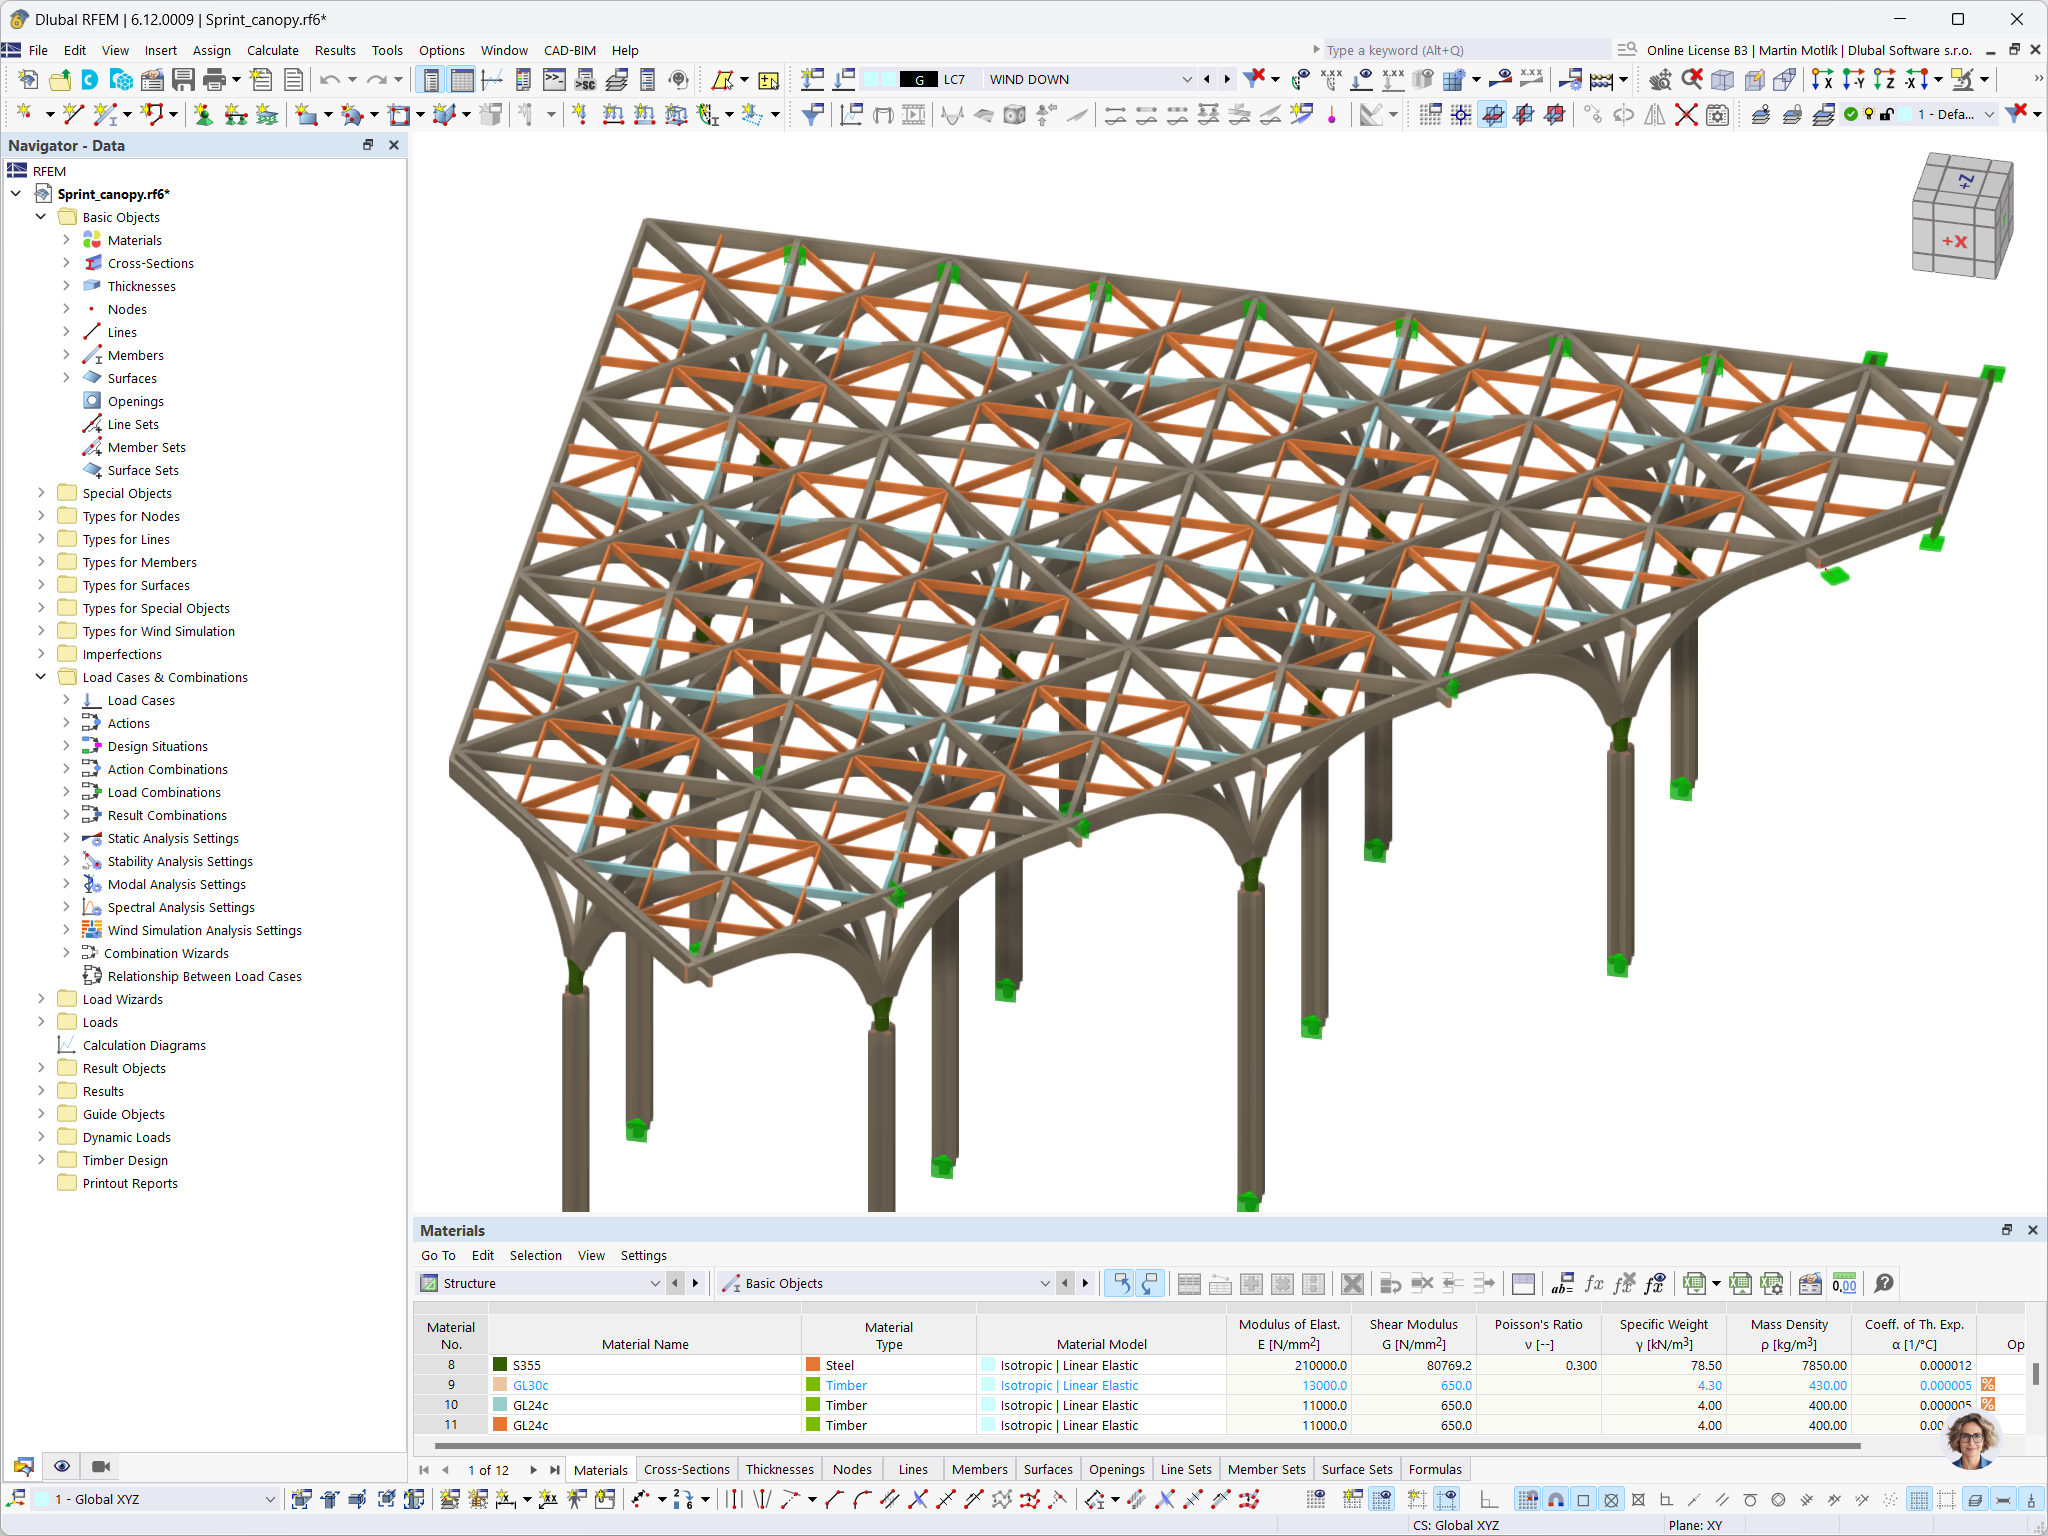The image size is (2048, 1536).
Task: Click view in Z direction icon
Action: (1884, 80)
